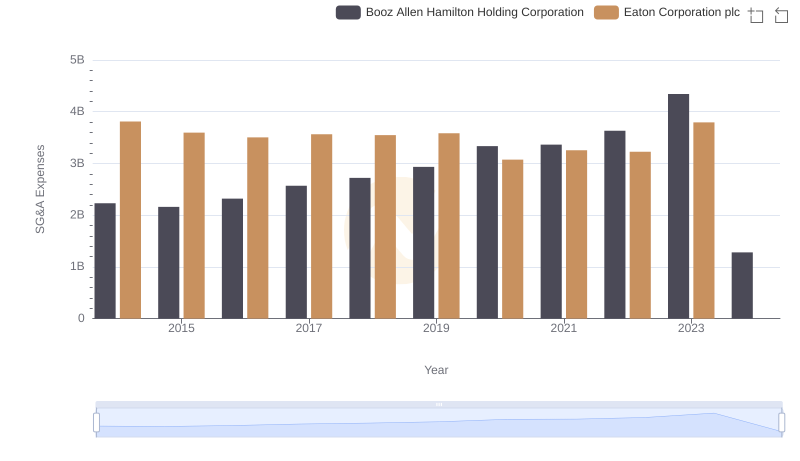
Task: Click the add-selection icon beside the legend
Action: click(x=756, y=15)
